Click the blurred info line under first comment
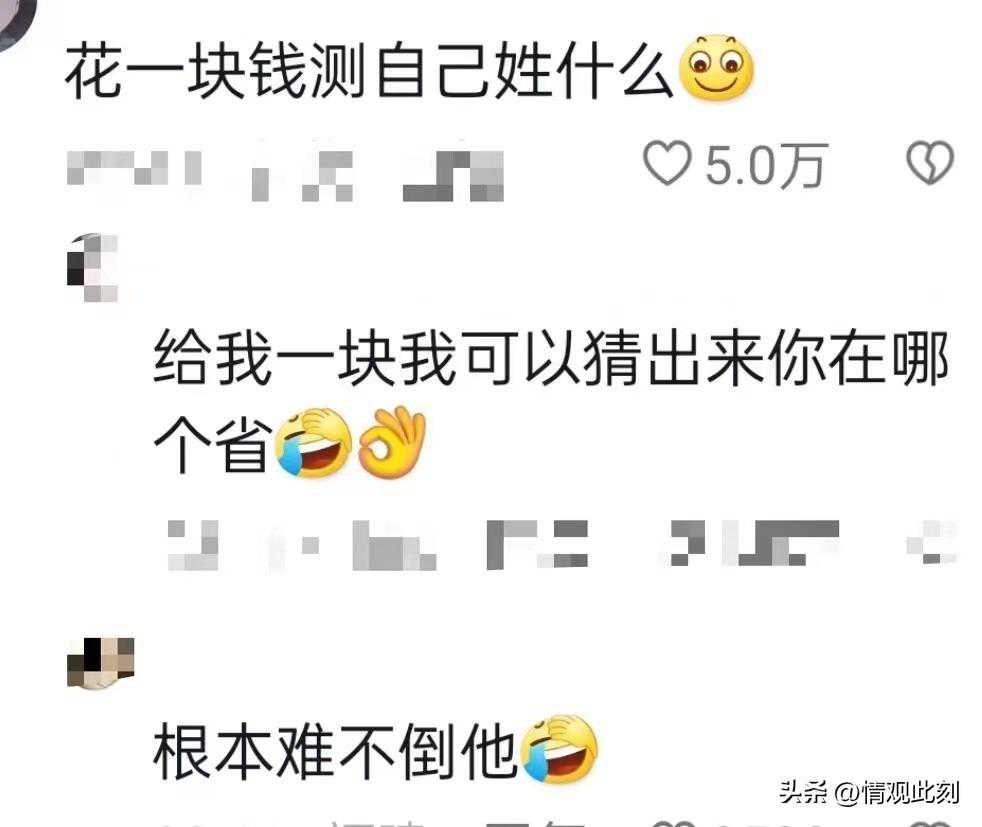982x827 pixels. click(286, 175)
